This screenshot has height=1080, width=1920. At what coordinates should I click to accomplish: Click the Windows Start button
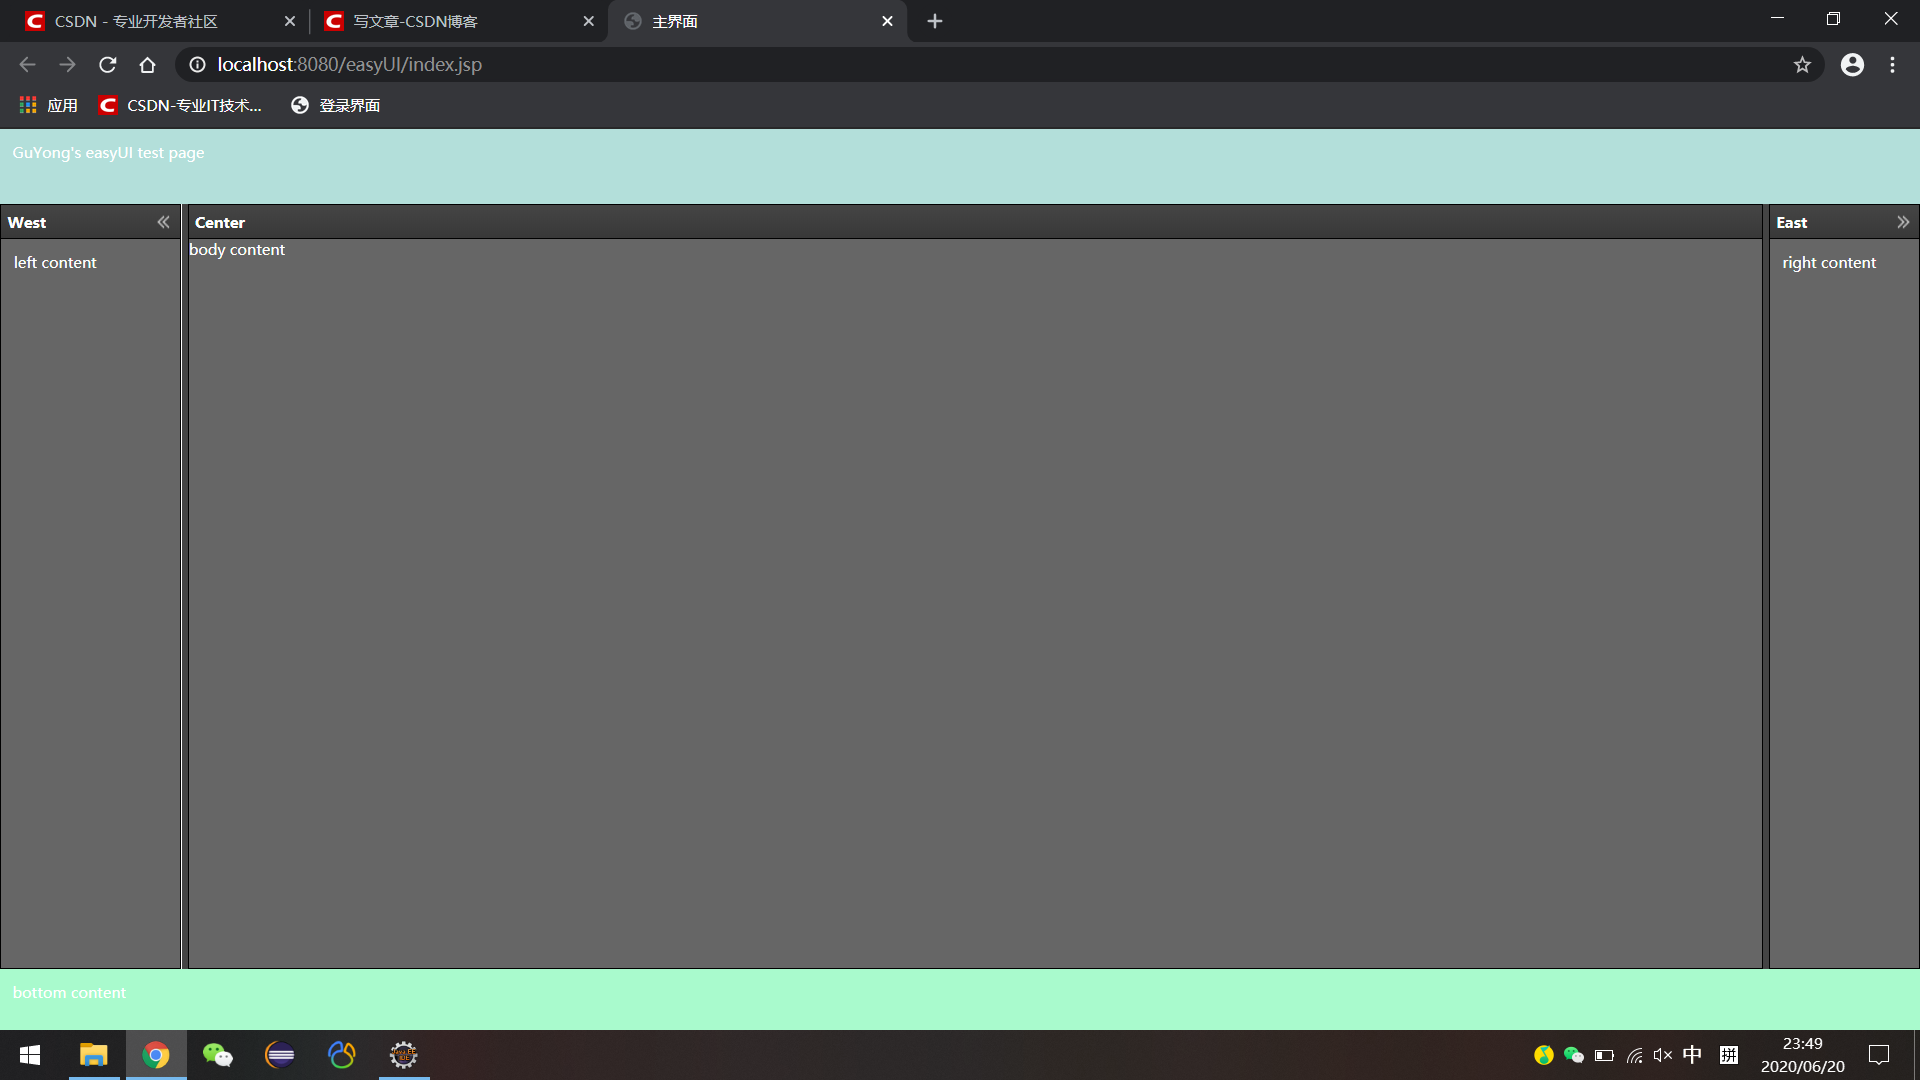pos(30,1055)
